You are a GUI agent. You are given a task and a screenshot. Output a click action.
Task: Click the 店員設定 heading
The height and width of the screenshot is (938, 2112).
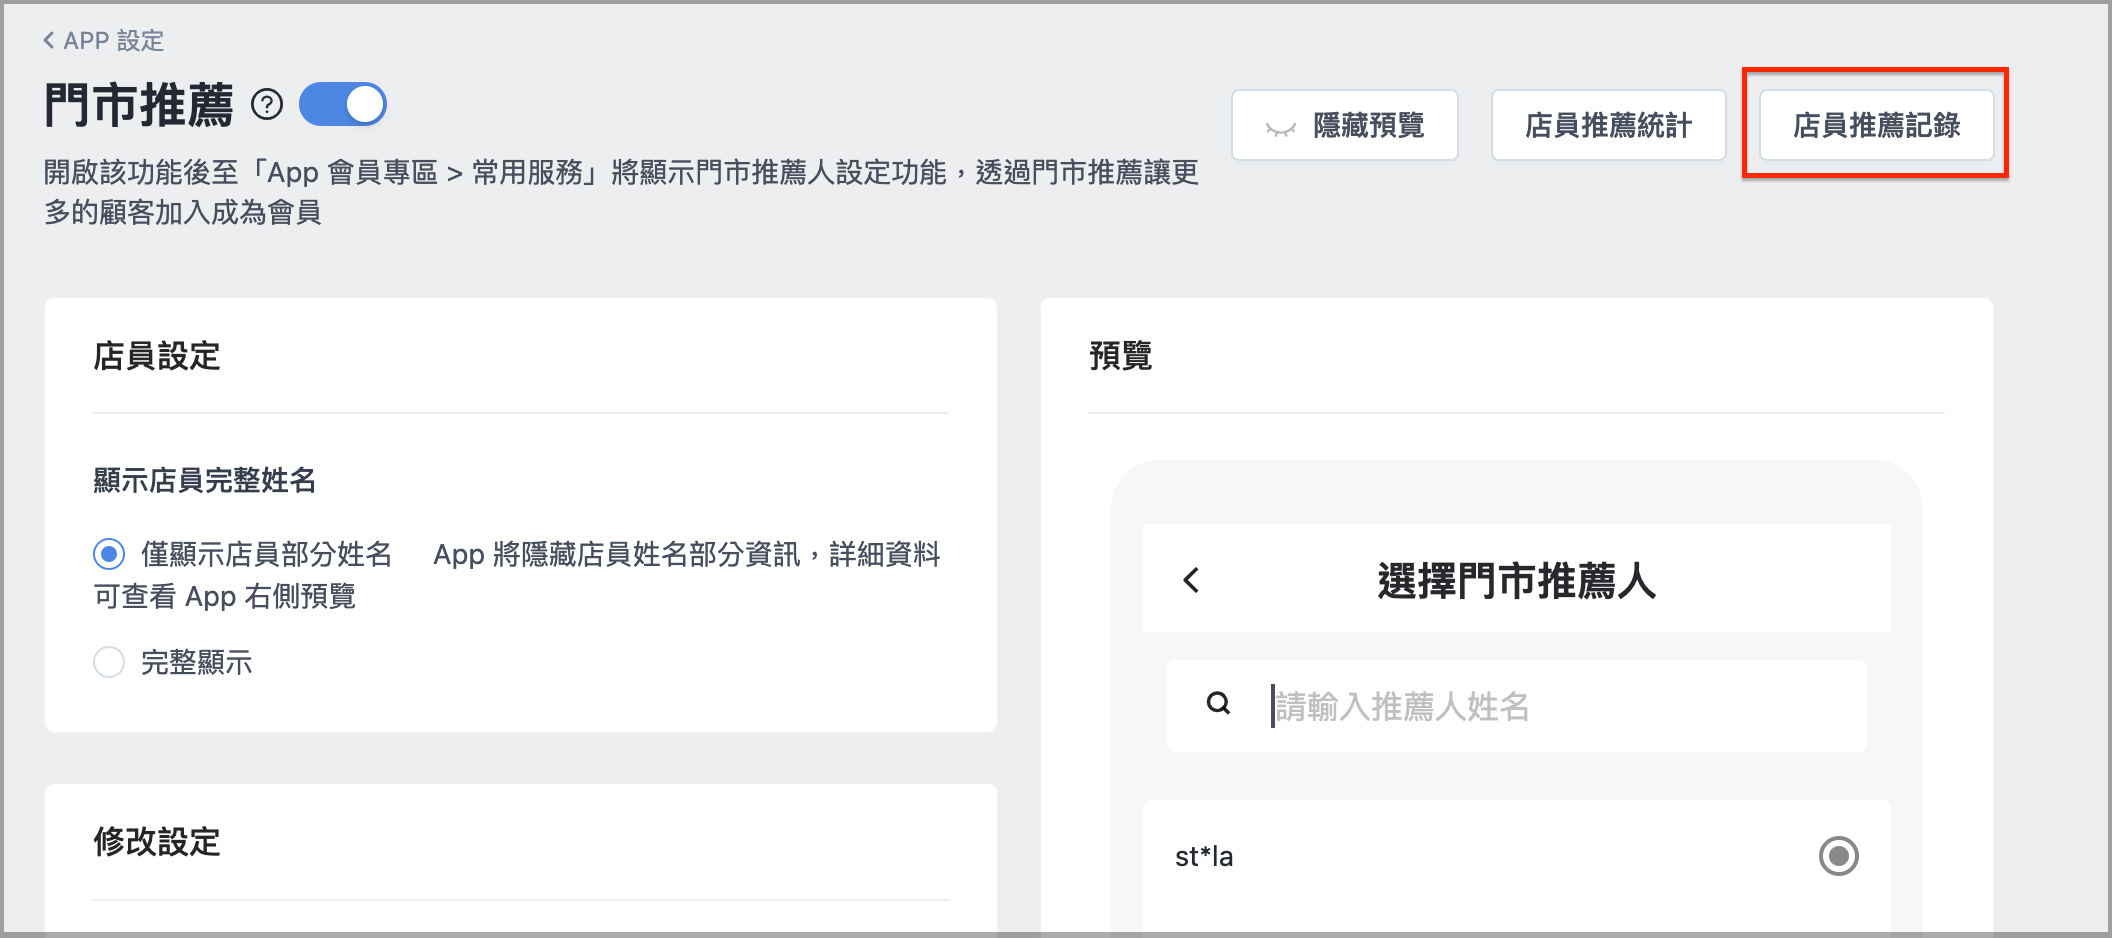(157, 356)
